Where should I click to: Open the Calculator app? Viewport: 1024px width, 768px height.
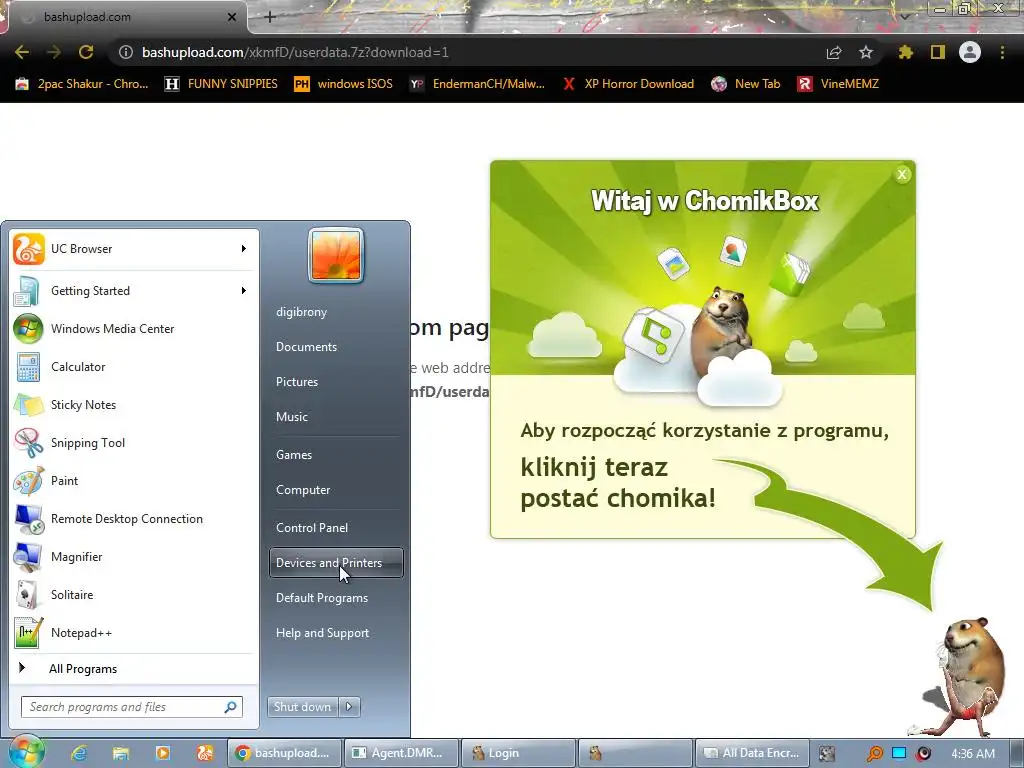click(x=134, y=366)
